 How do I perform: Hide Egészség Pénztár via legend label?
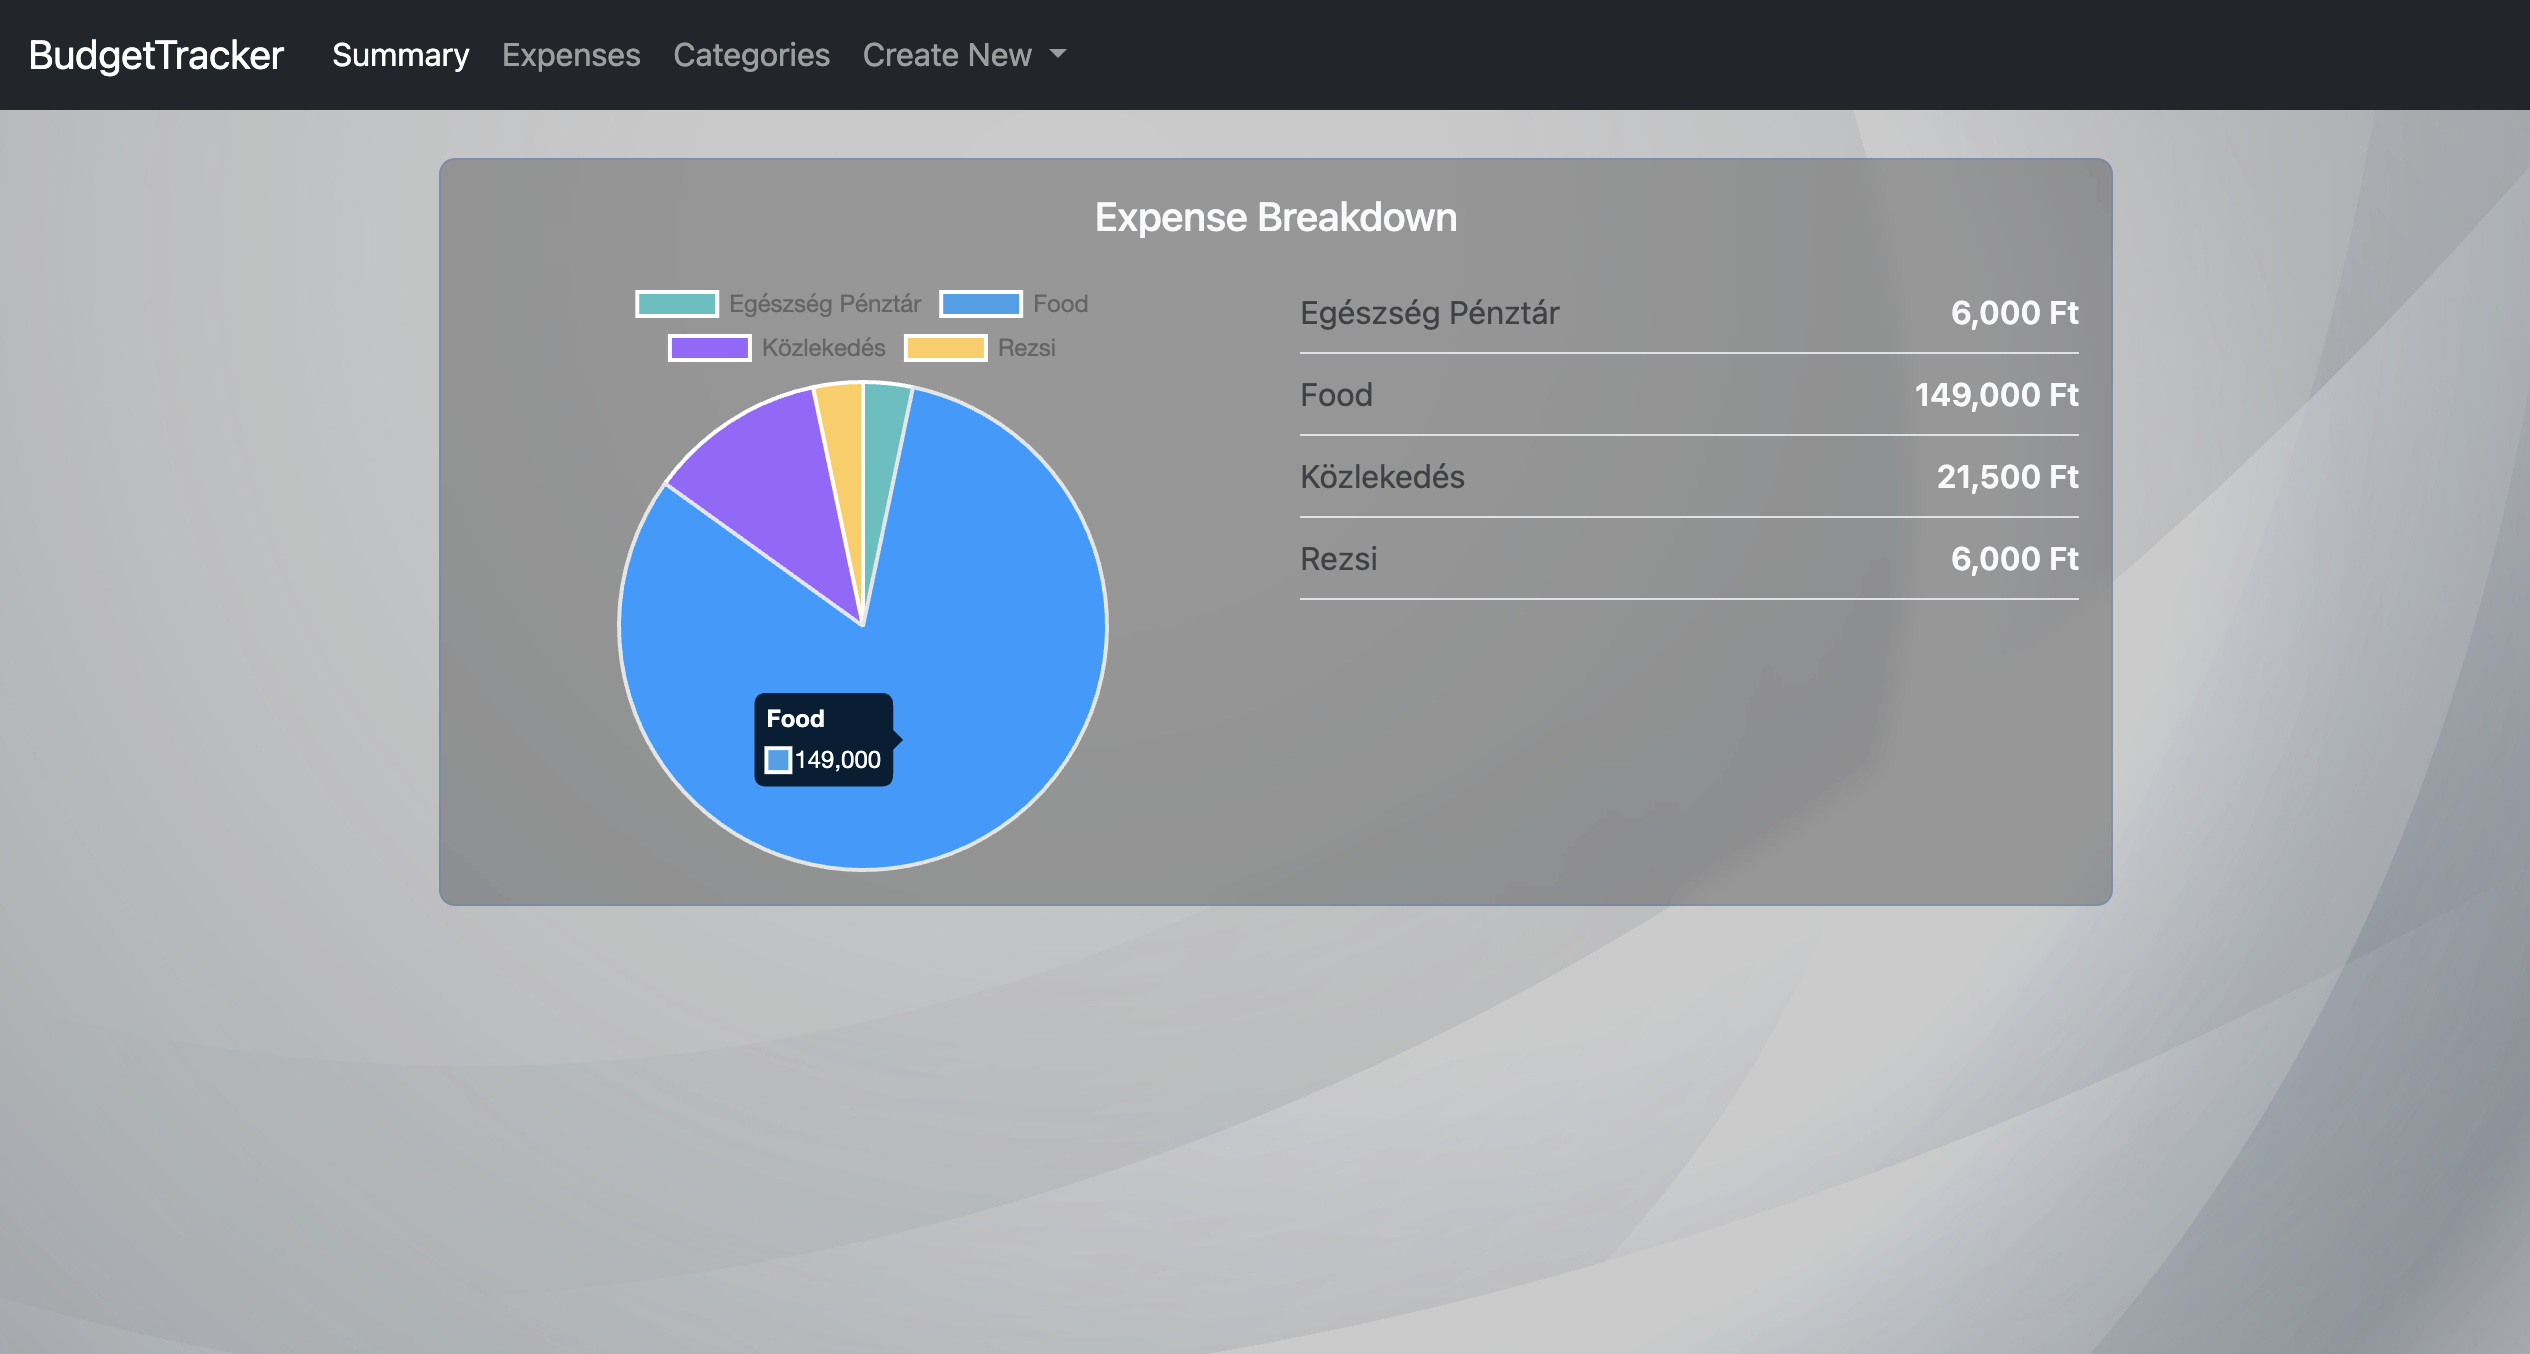824,304
